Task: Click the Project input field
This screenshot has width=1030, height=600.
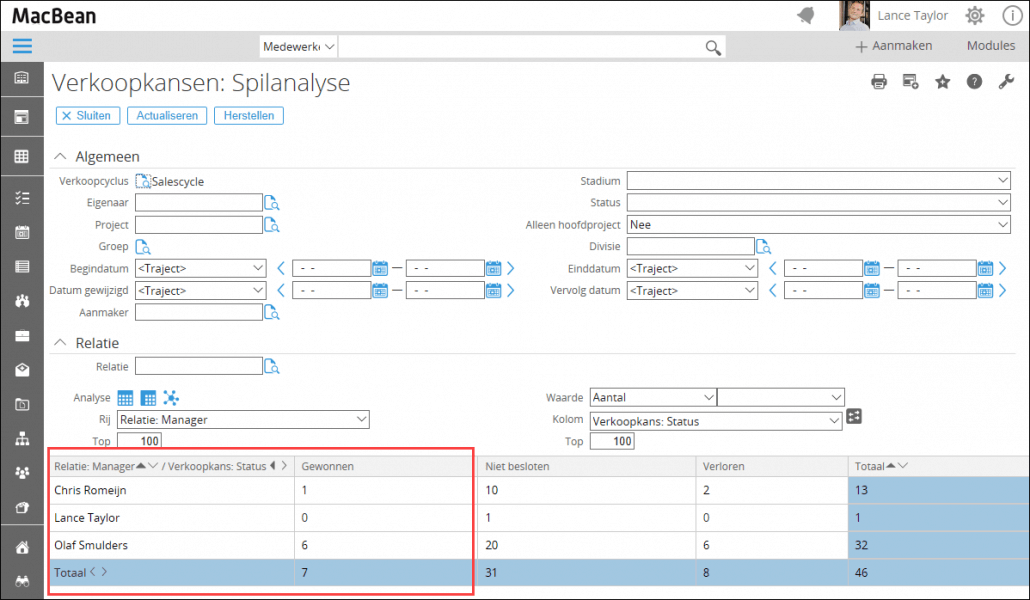Action: (198, 226)
